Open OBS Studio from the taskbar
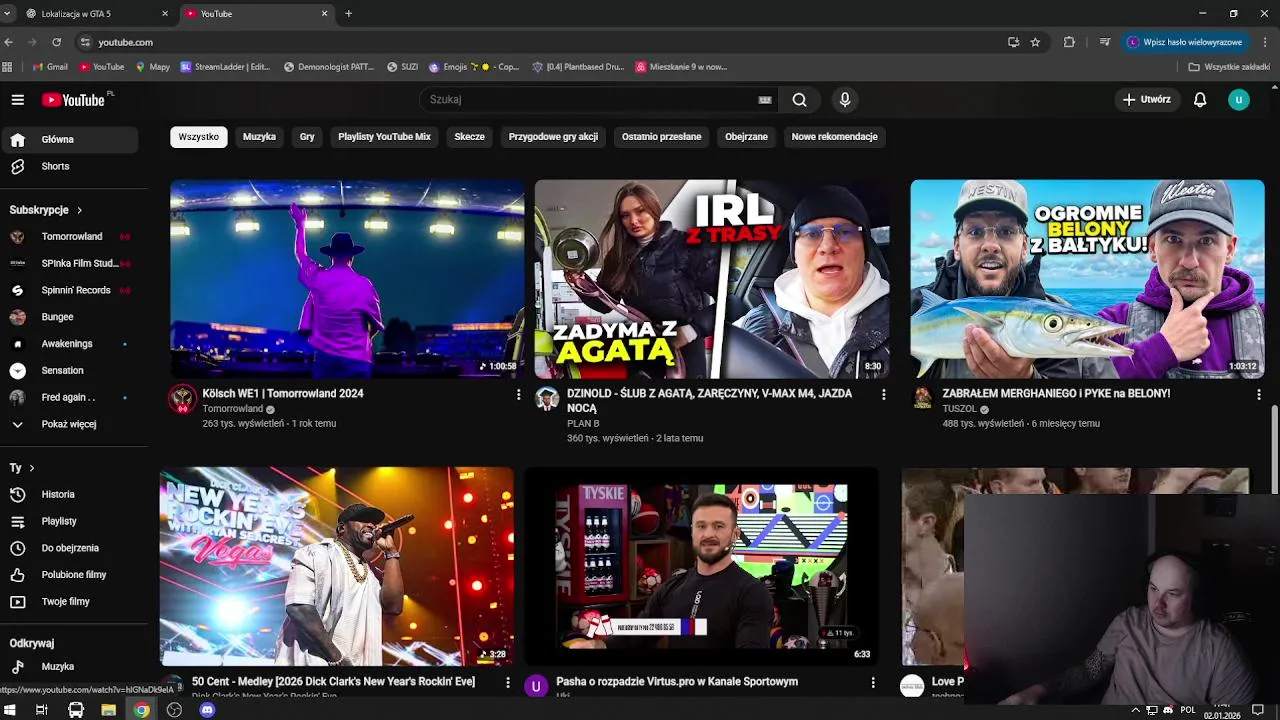Screen dimensions: 1280x720 point(175,710)
